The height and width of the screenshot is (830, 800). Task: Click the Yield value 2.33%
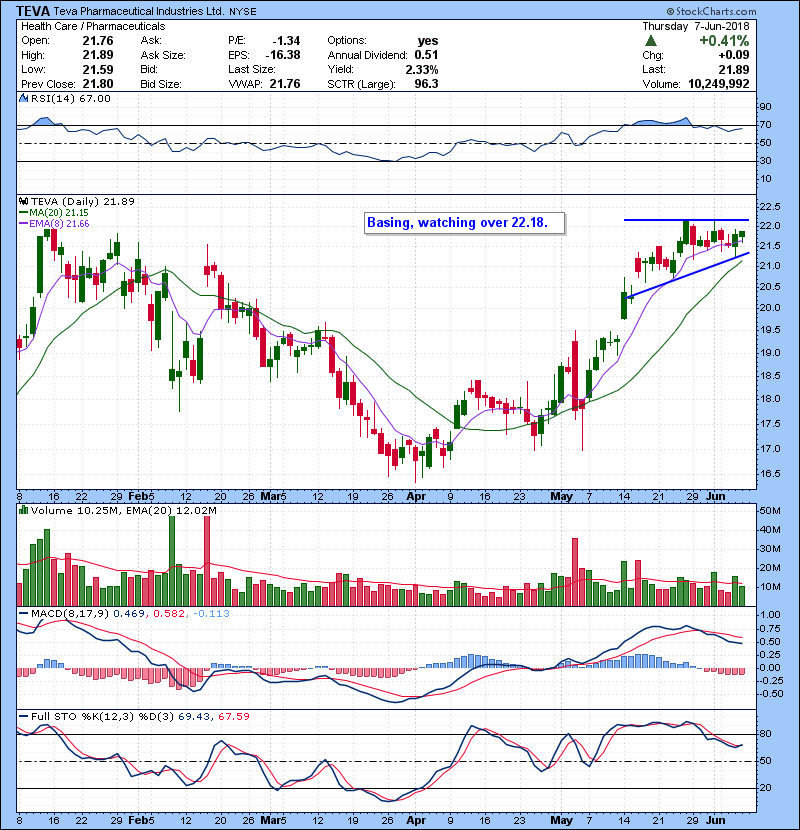click(x=422, y=69)
